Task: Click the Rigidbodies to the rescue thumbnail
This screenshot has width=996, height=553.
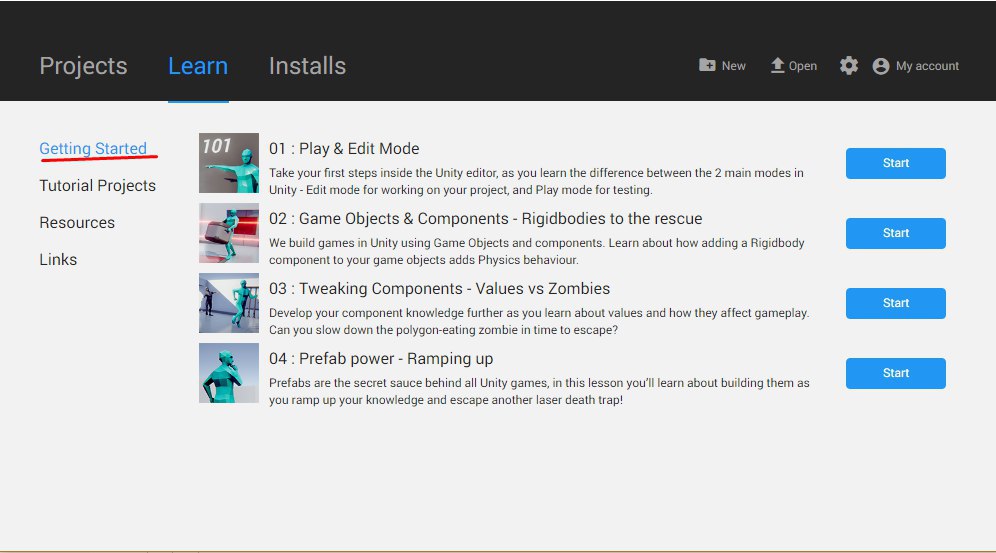Action: (x=229, y=233)
